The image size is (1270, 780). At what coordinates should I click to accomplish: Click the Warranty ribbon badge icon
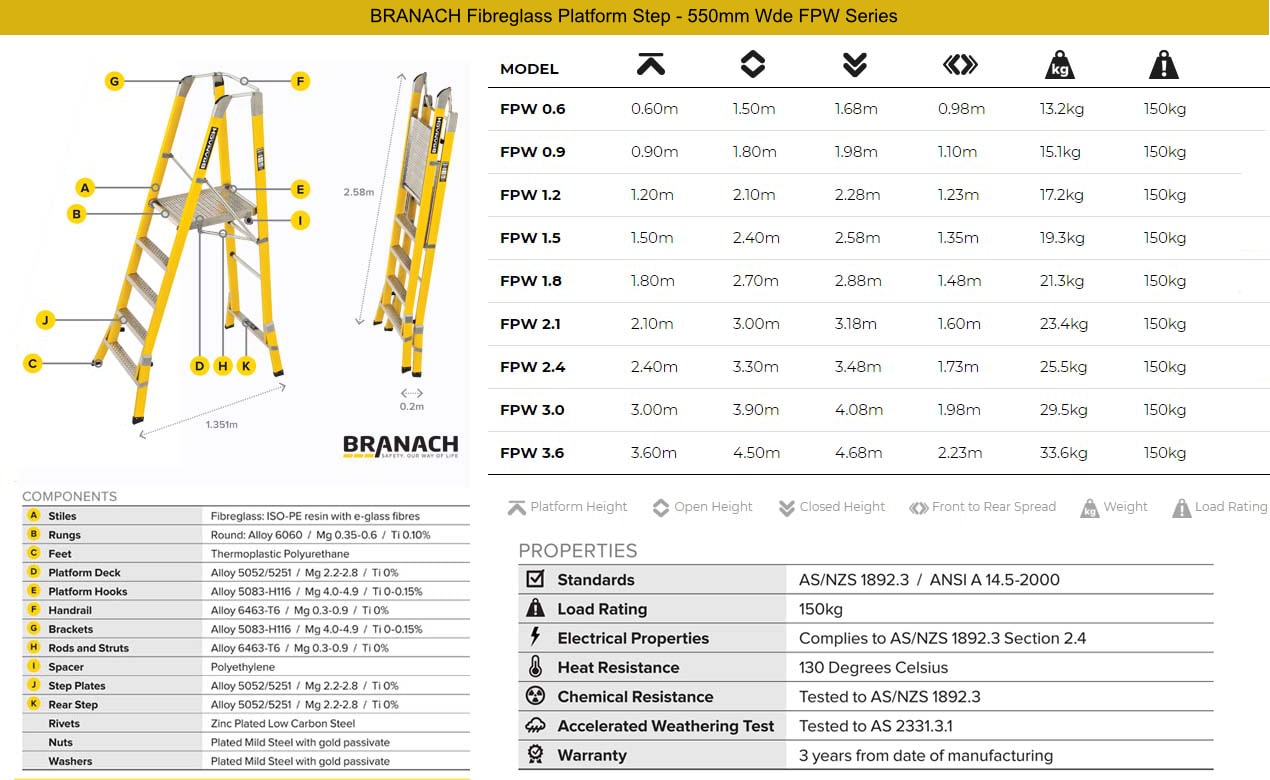pos(535,755)
